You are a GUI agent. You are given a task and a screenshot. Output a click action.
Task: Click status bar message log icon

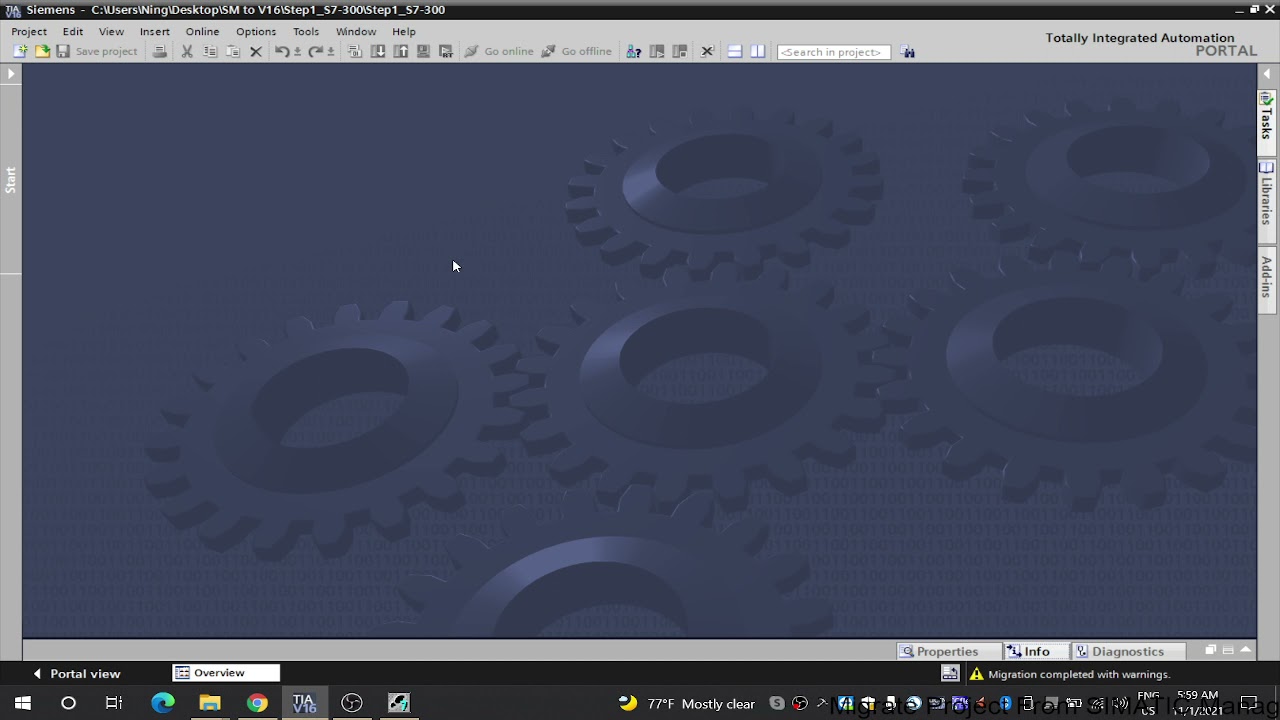pos(950,674)
